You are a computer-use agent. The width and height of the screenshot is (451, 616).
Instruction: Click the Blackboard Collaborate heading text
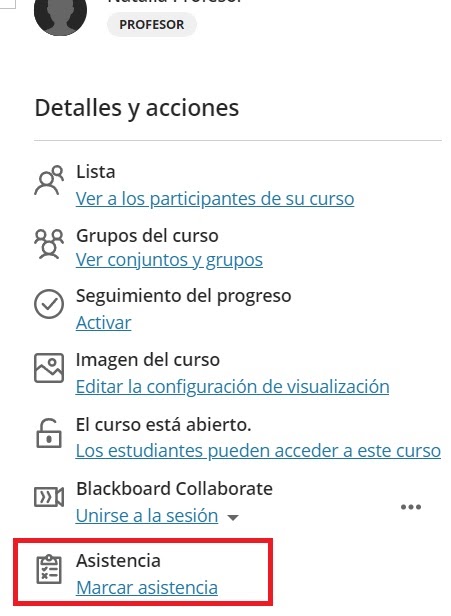click(x=174, y=489)
